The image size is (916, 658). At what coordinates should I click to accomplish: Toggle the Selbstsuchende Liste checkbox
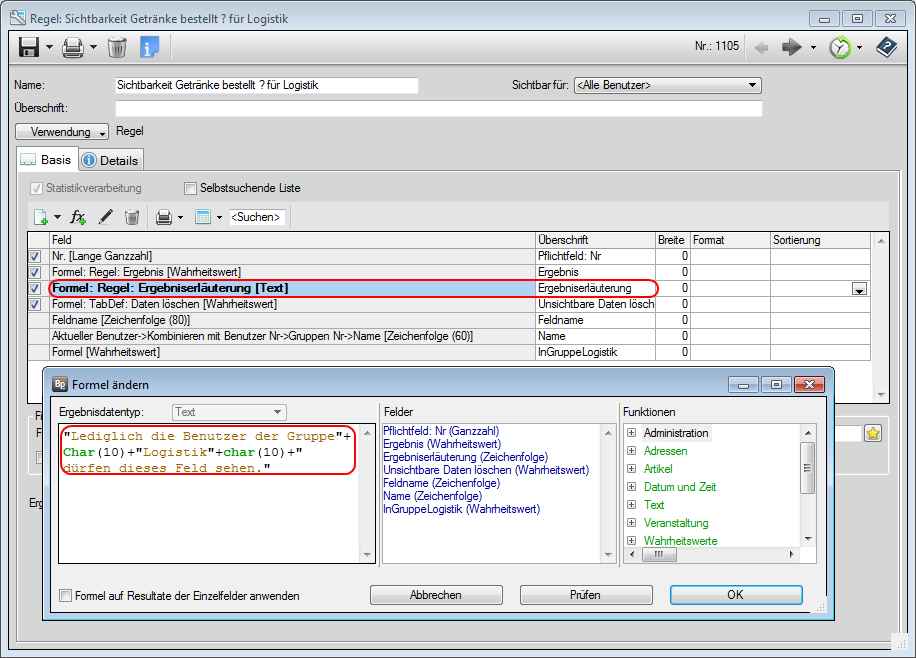tap(191, 188)
